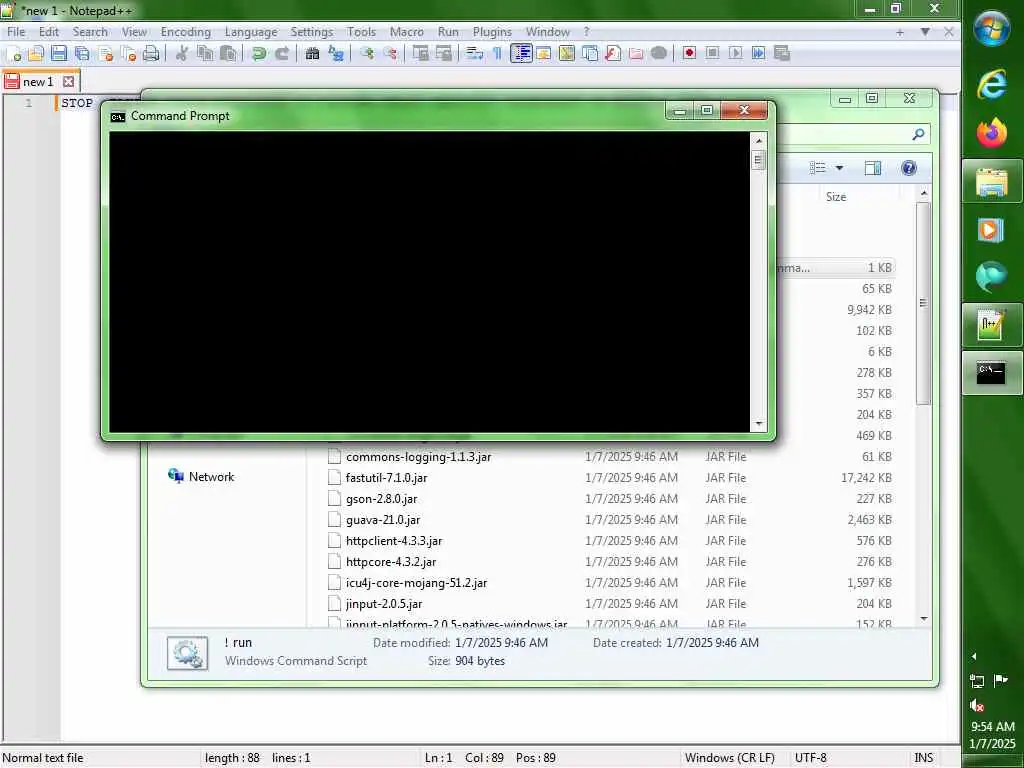Open the Explorer view options dropdown arrow
This screenshot has width=1024, height=768.
point(840,168)
